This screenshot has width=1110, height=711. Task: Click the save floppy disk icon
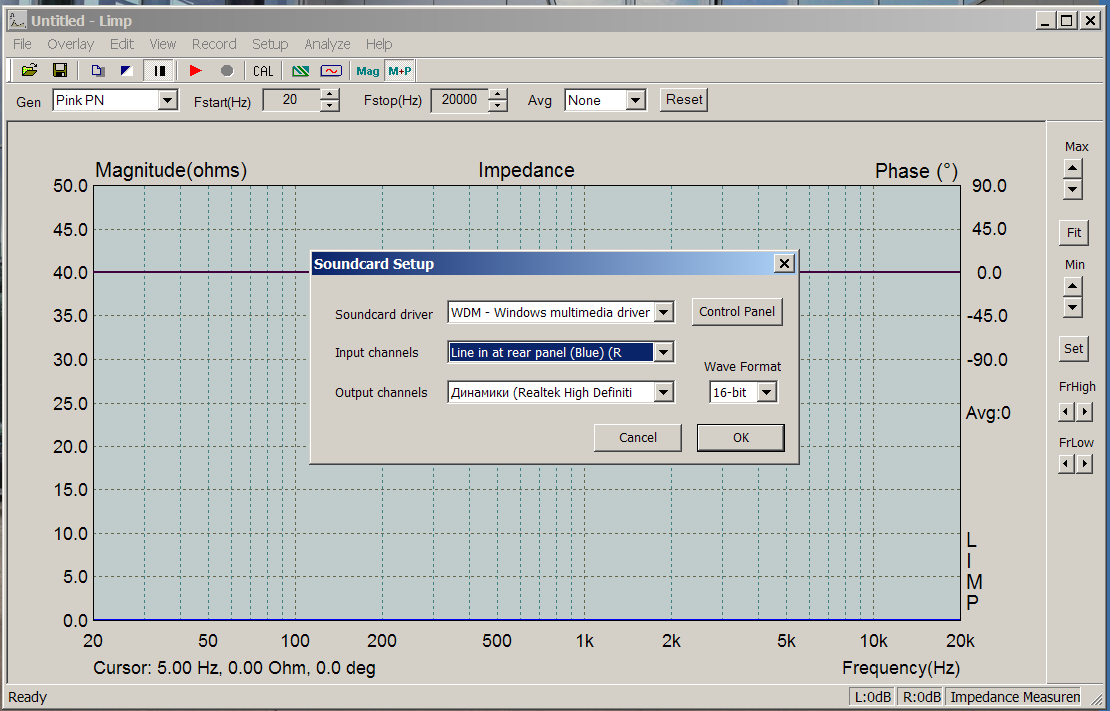pos(60,70)
